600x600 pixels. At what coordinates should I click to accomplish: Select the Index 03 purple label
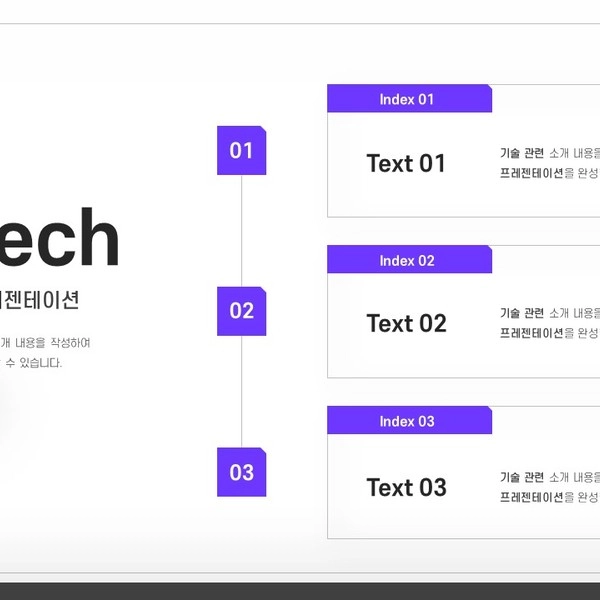point(408,421)
